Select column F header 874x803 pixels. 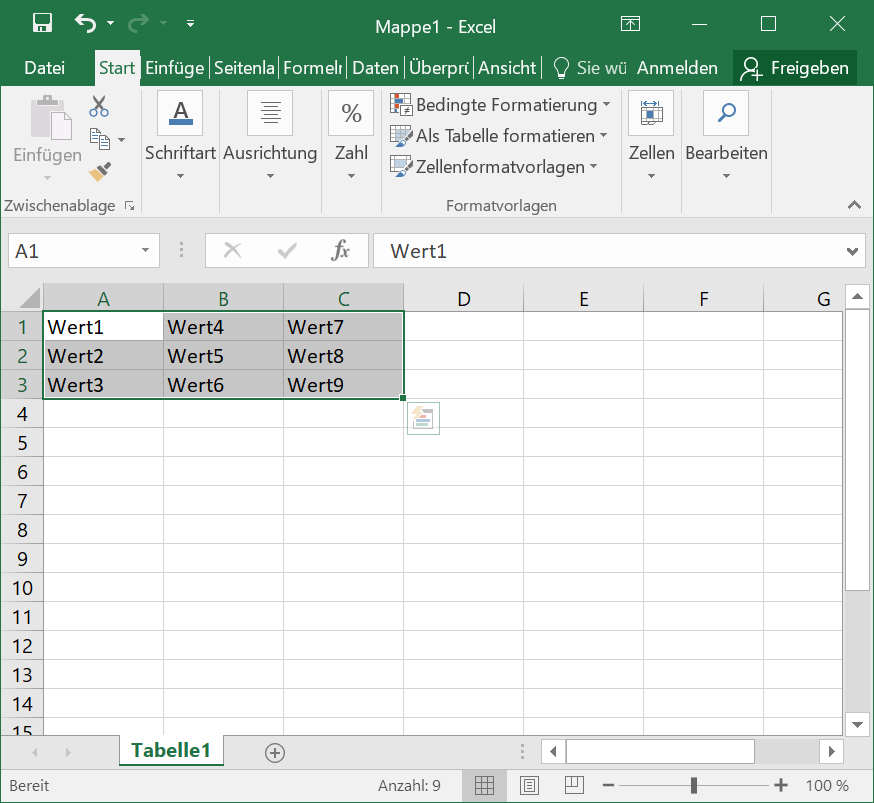tap(703, 299)
